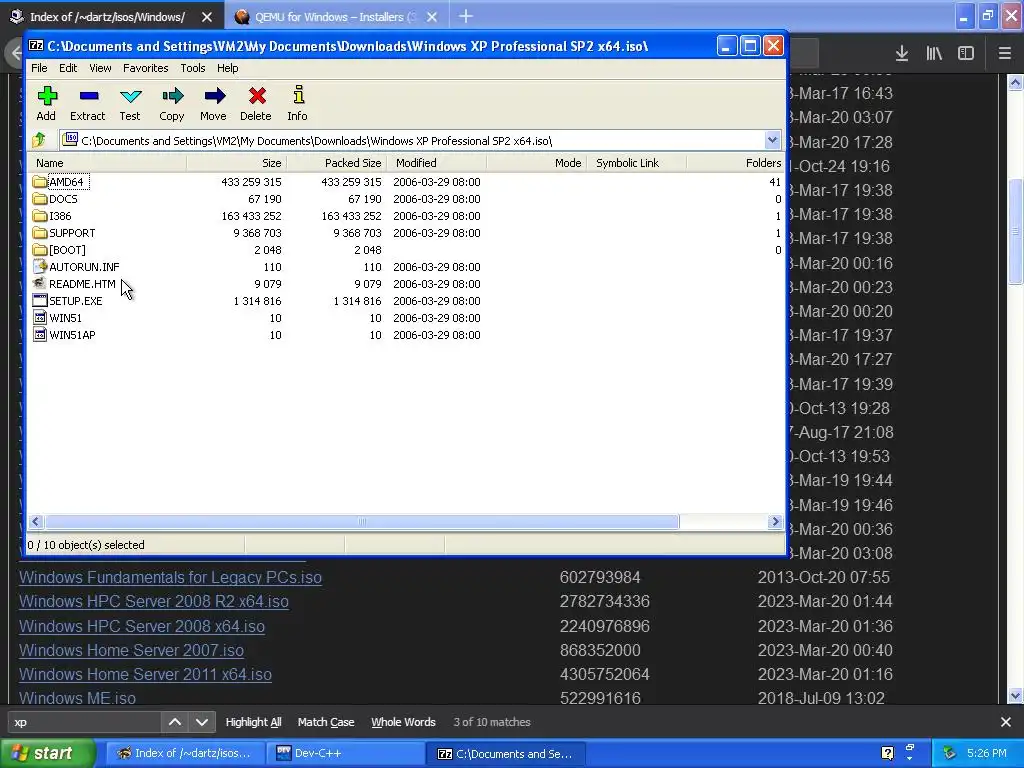Click the Delete toolbar icon
Screen dimensions: 1024x768
click(257, 97)
